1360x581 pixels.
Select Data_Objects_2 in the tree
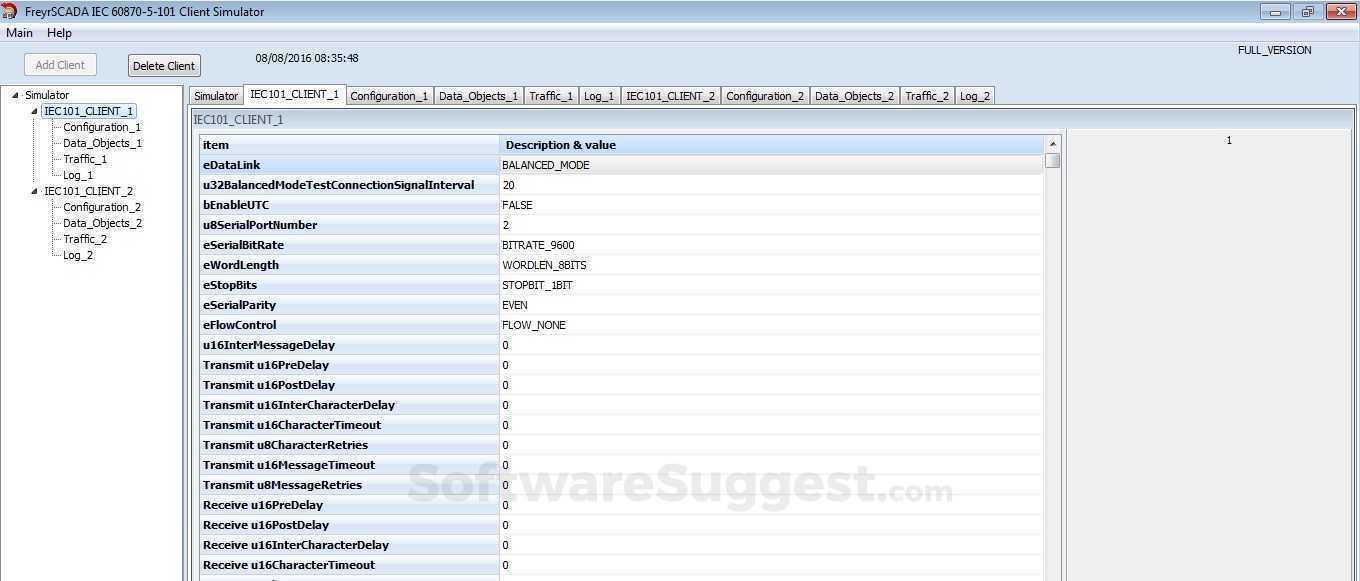click(102, 223)
